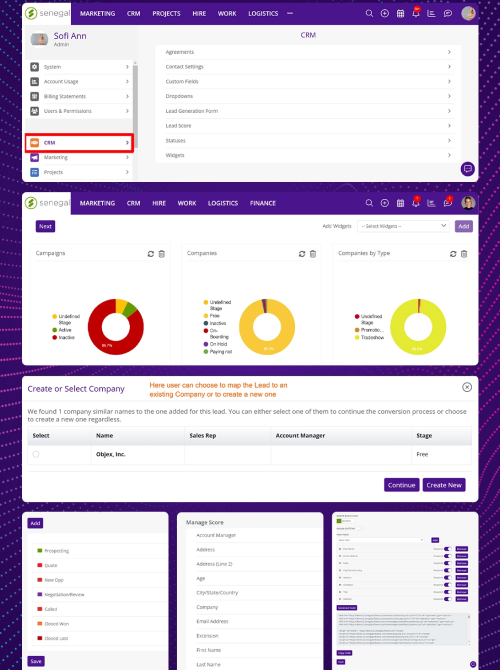Click the Billing Statements icon
This screenshot has height=670, width=500.
(x=35, y=96)
